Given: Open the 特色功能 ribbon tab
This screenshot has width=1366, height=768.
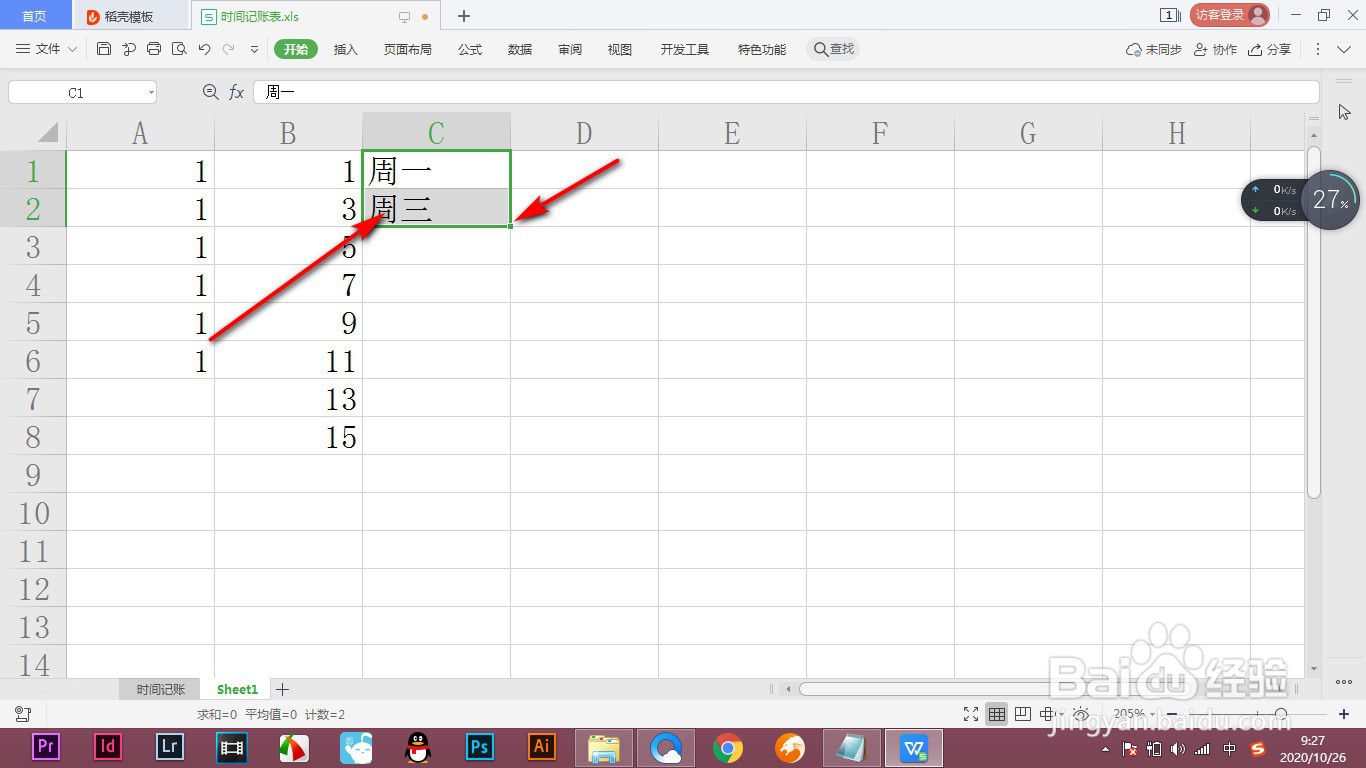Looking at the screenshot, I should pos(762,49).
